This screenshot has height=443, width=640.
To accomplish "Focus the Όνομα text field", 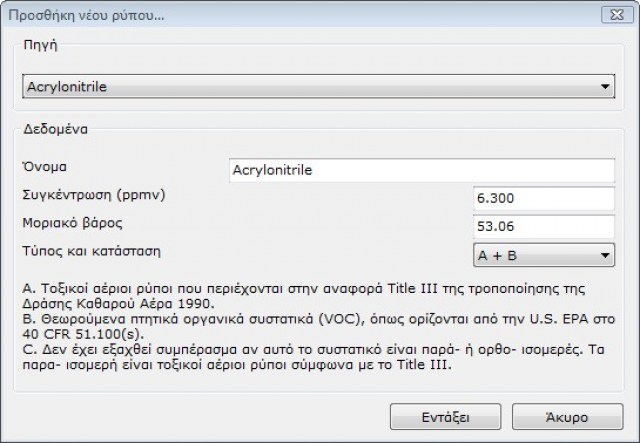I will pos(420,170).
